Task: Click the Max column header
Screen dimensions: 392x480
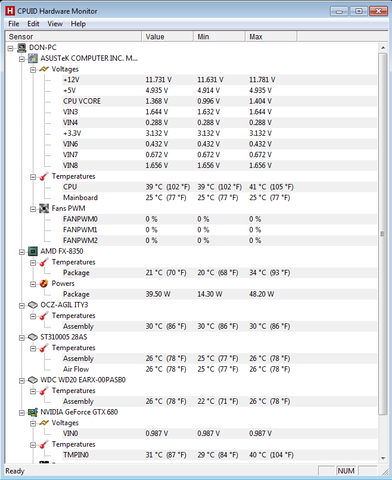Action: tap(271, 37)
